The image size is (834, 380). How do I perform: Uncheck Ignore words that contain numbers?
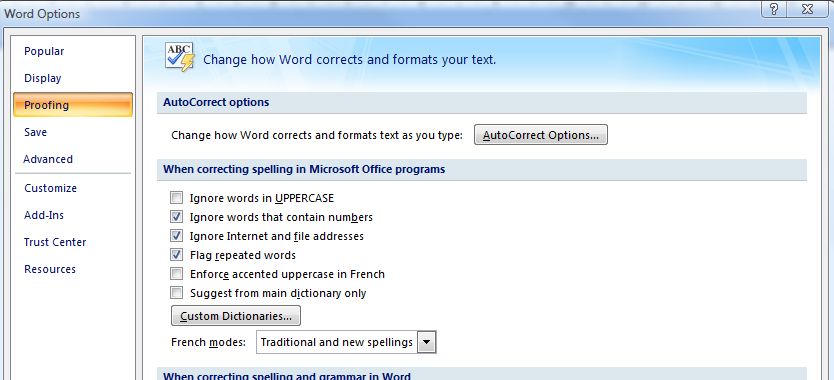pyautogui.click(x=176, y=217)
